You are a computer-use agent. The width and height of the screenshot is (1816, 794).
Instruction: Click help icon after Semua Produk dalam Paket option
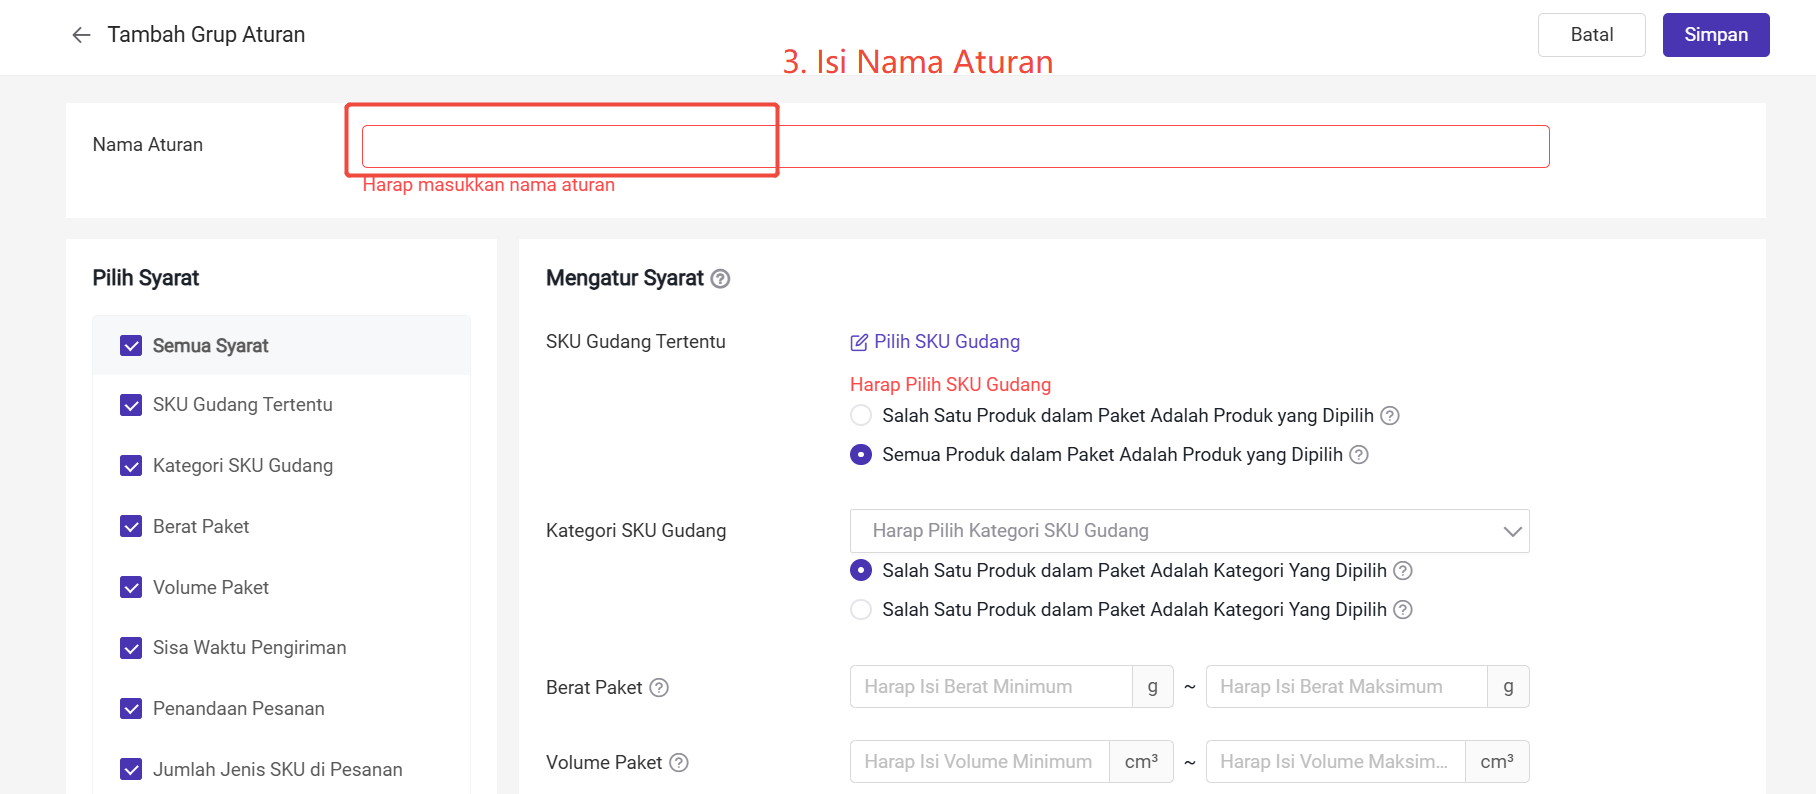1359,455
